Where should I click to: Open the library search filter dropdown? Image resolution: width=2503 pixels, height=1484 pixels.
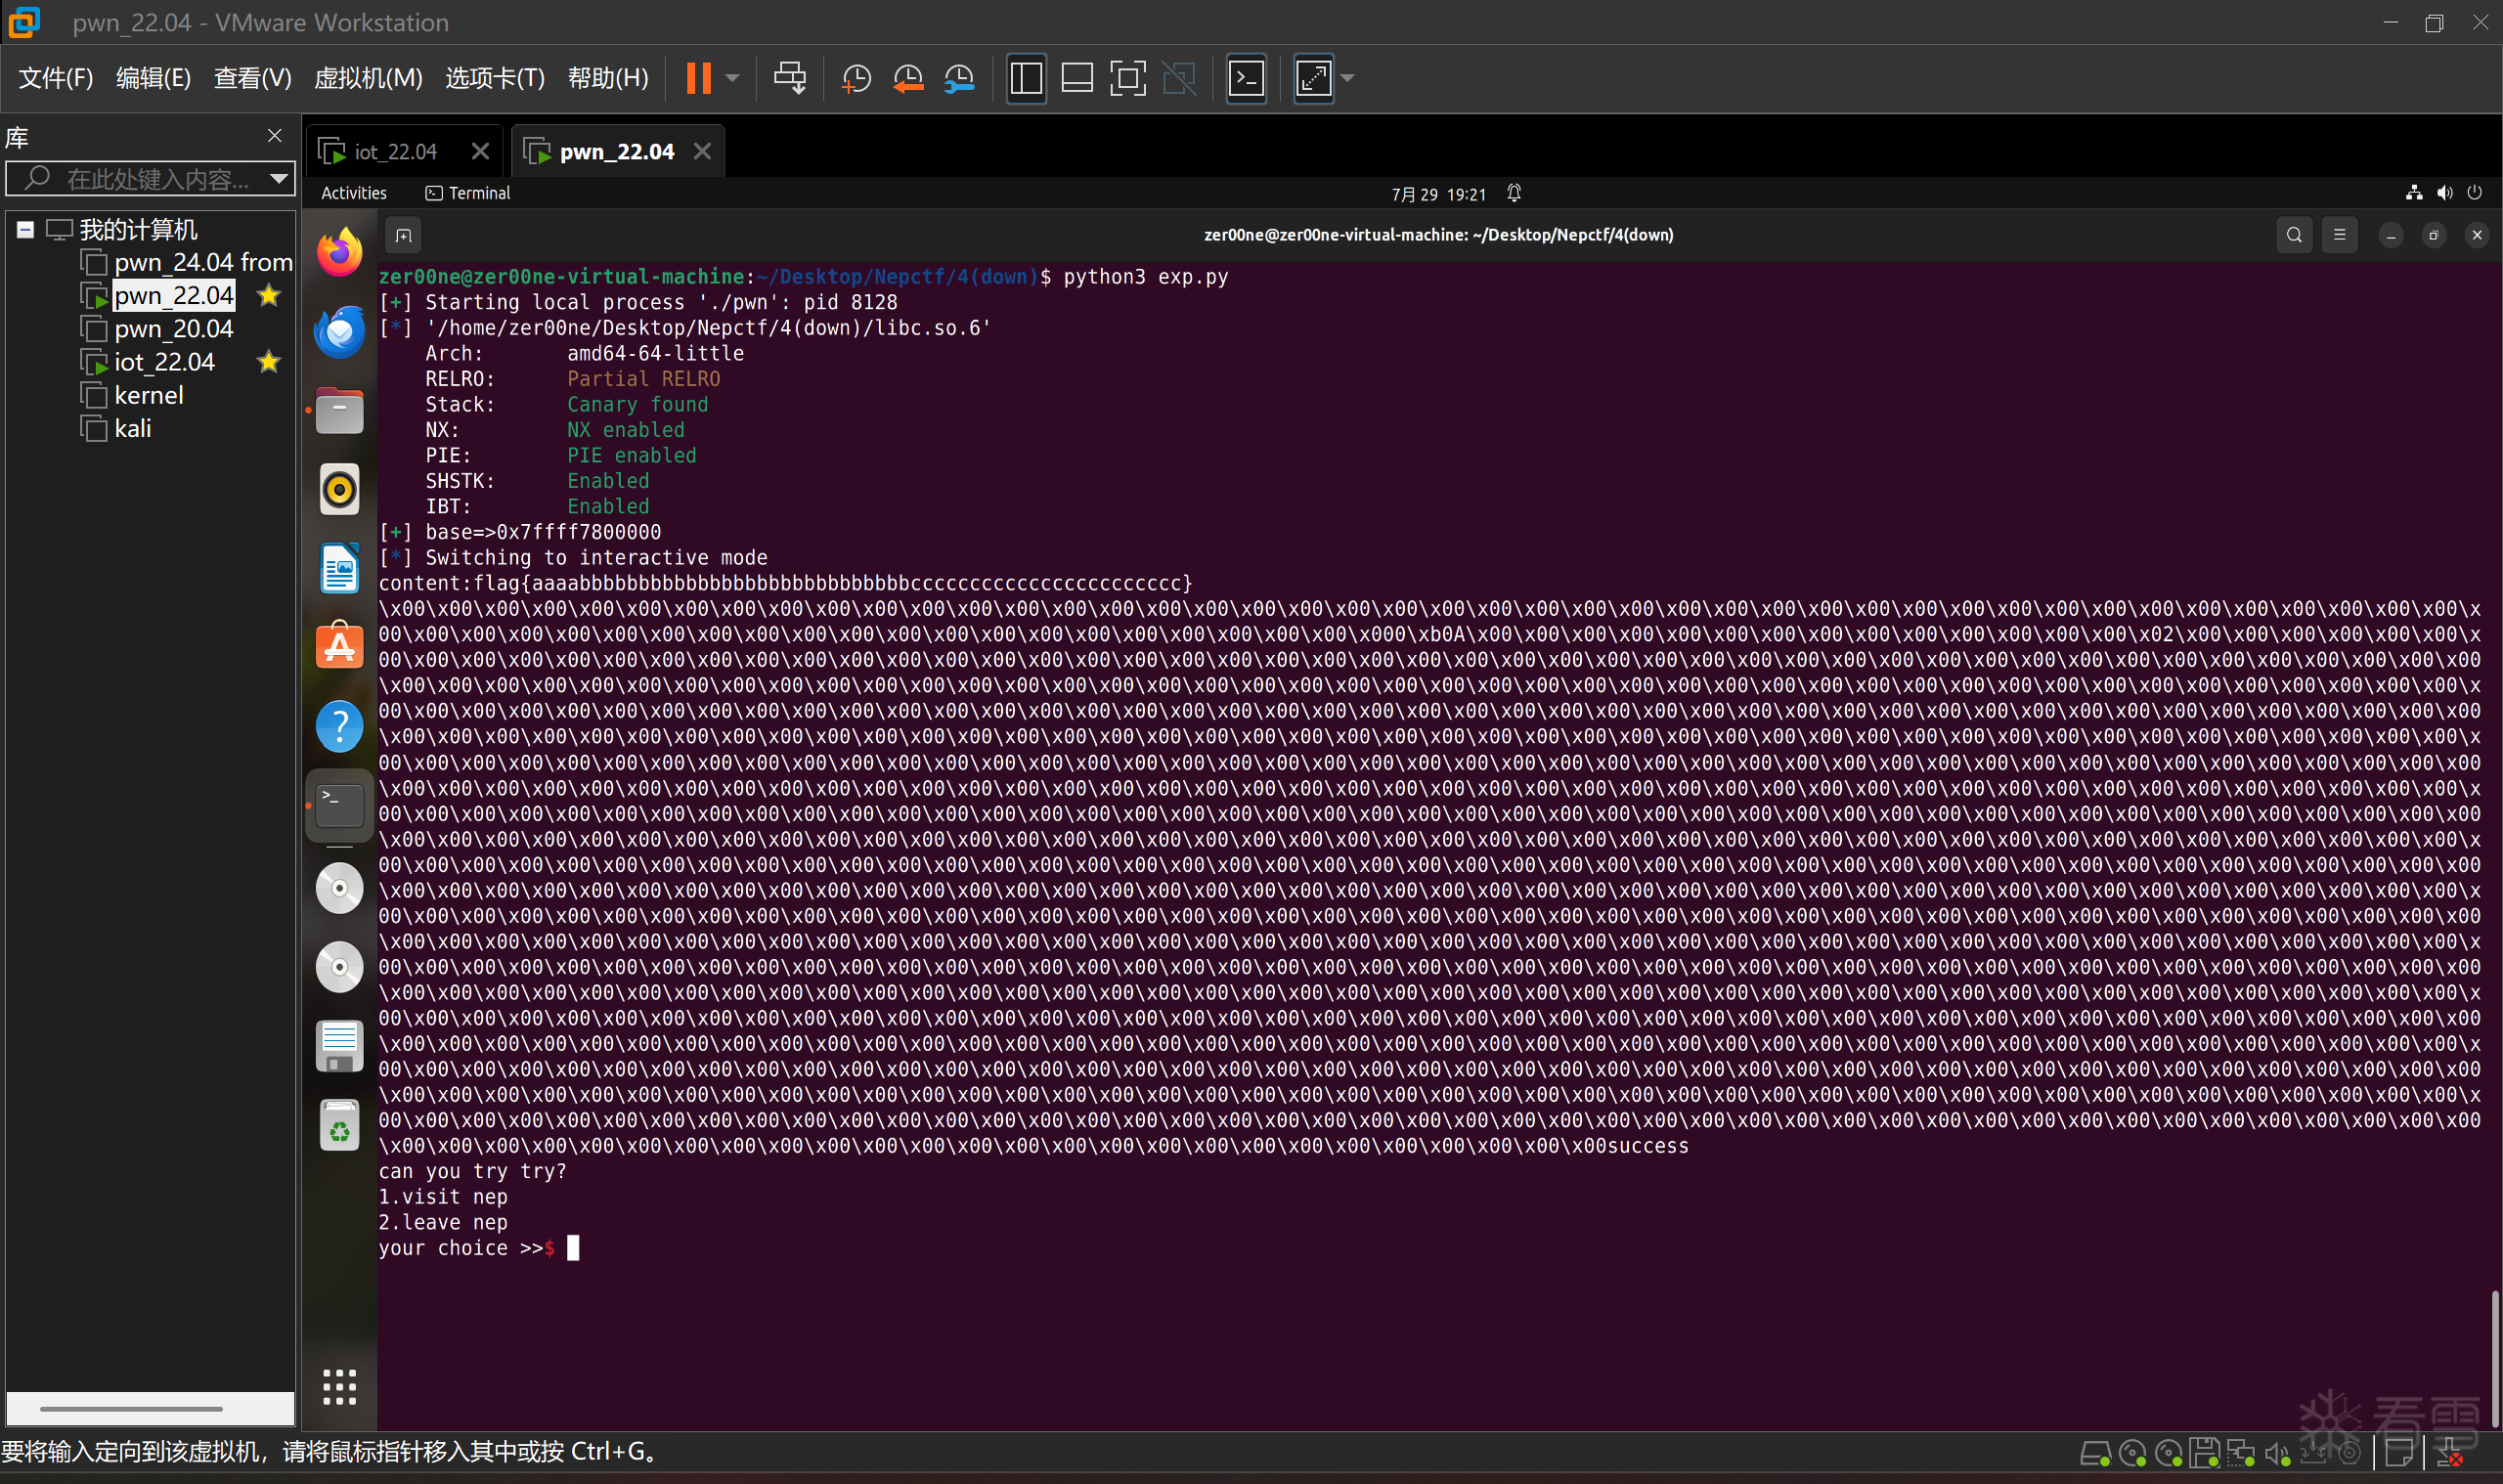tap(279, 179)
